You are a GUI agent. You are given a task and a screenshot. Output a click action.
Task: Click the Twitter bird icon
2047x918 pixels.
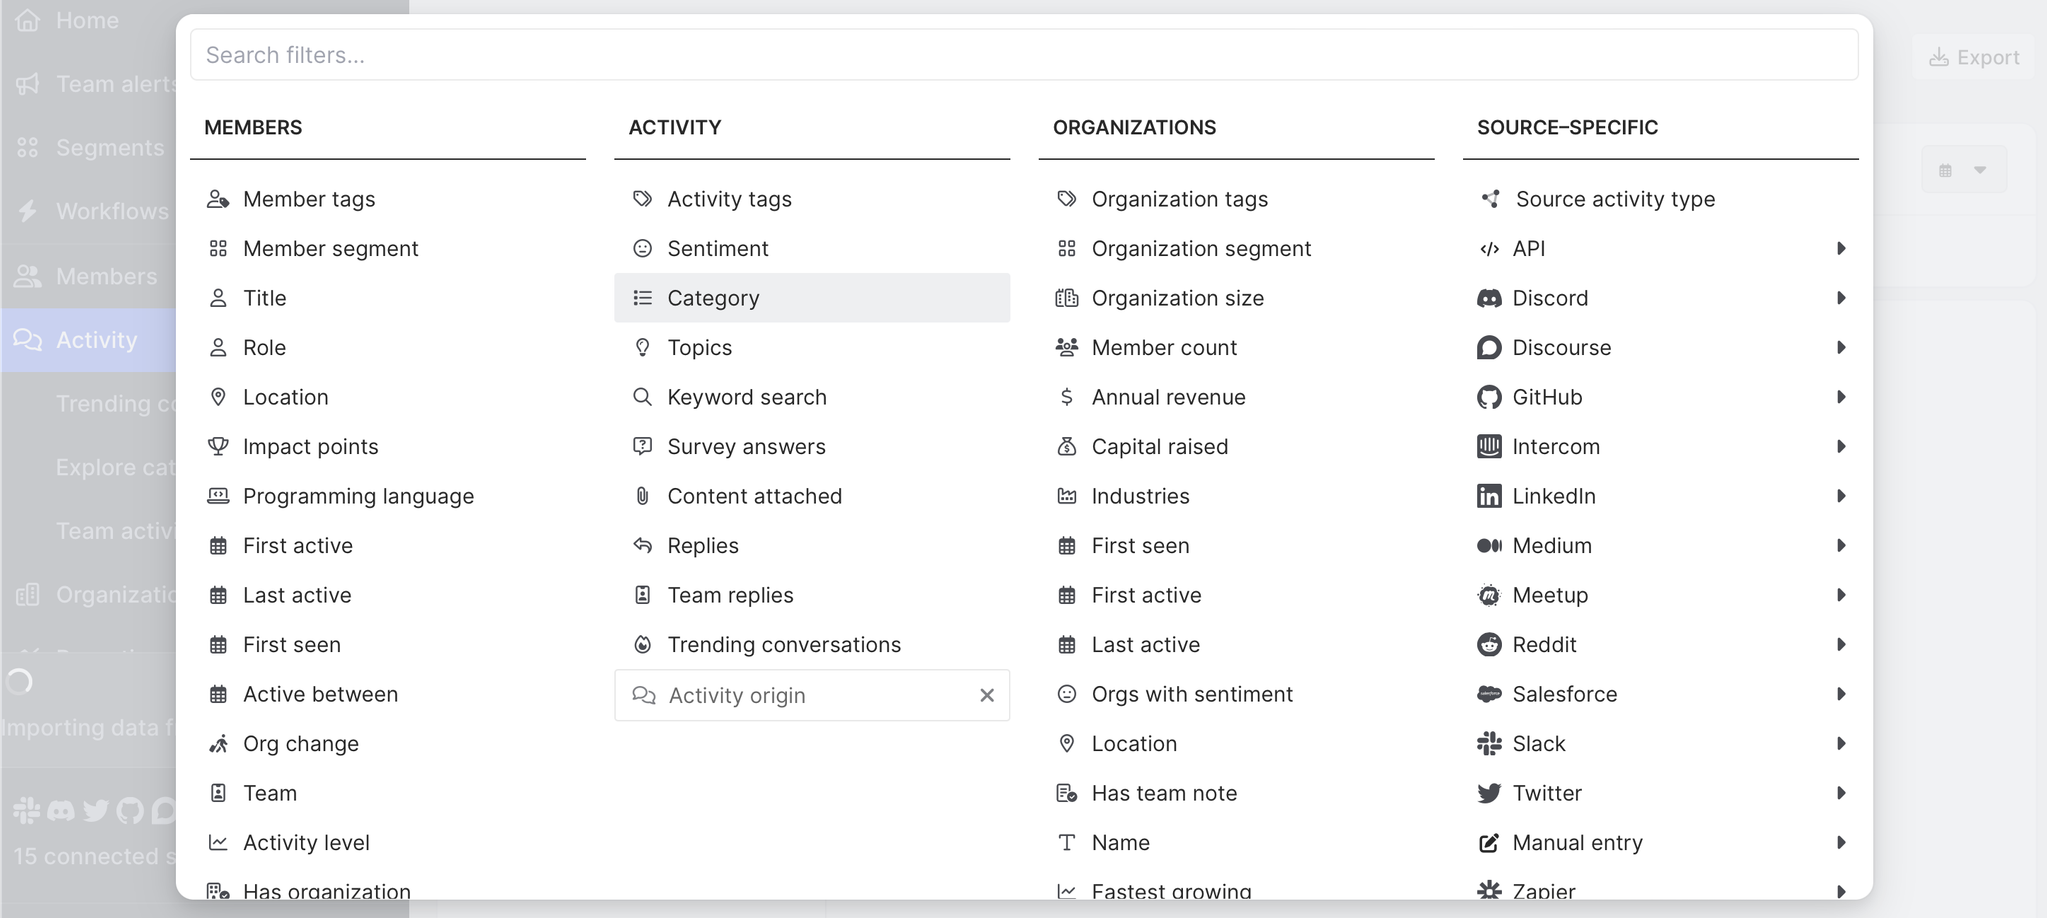[1489, 793]
